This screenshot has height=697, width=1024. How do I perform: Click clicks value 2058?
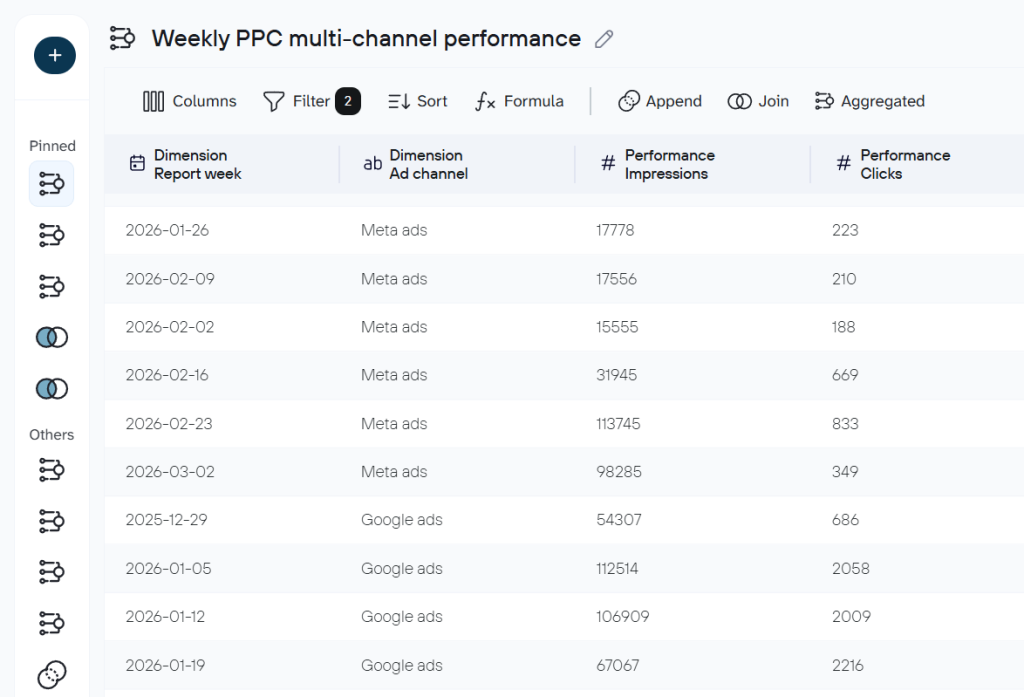click(x=851, y=569)
